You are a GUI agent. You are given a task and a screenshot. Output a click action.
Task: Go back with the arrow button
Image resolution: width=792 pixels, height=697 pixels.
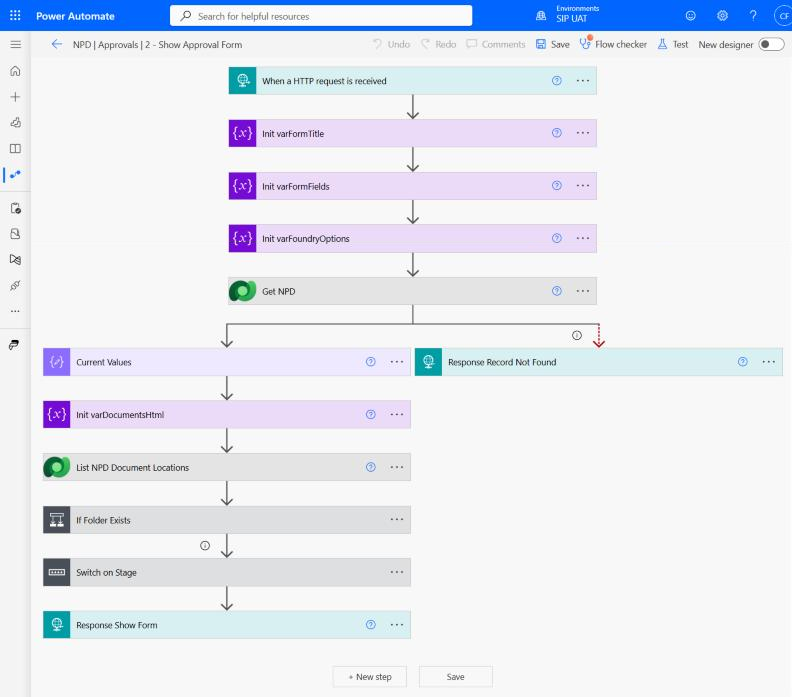pyautogui.click(x=57, y=44)
